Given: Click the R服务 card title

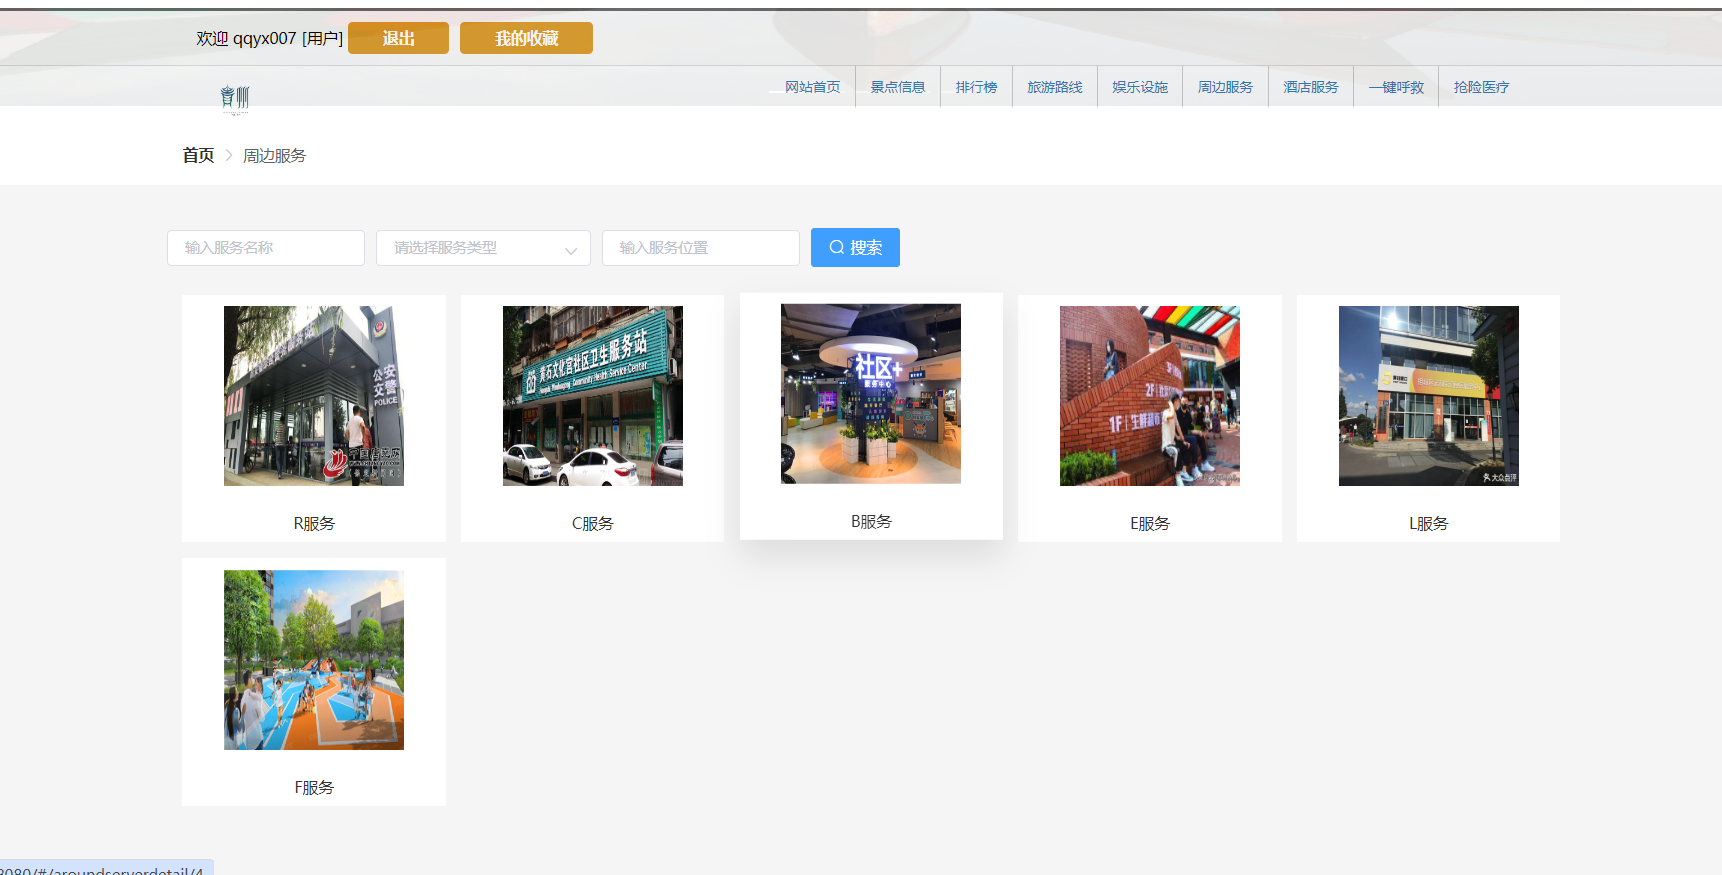Looking at the screenshot, I should (x=314, y=524).
